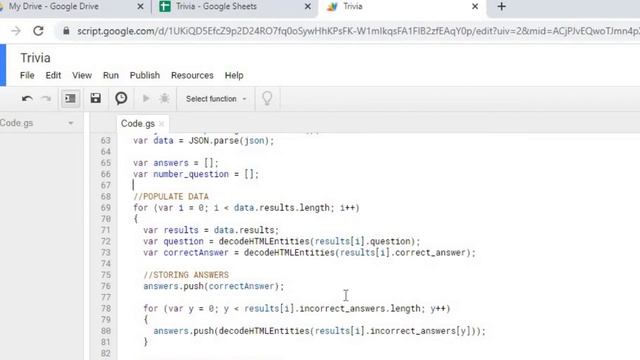640x360 pixels.
Task: Click the Trivia project title
Action: click(x=36, y=58)
